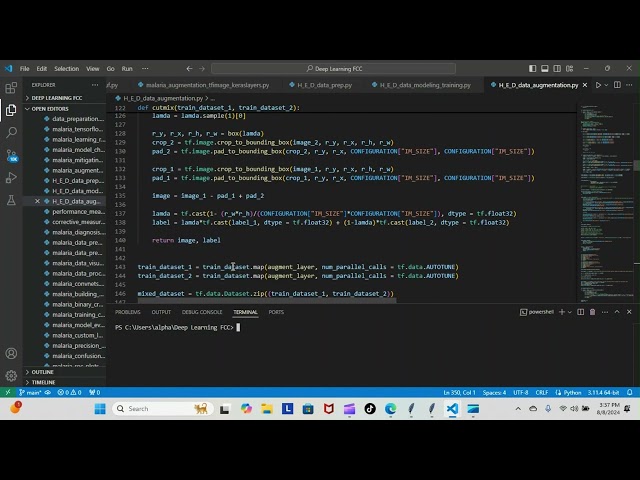Open the Testing flask icon

pyautogui.click(x=11, y=200)
